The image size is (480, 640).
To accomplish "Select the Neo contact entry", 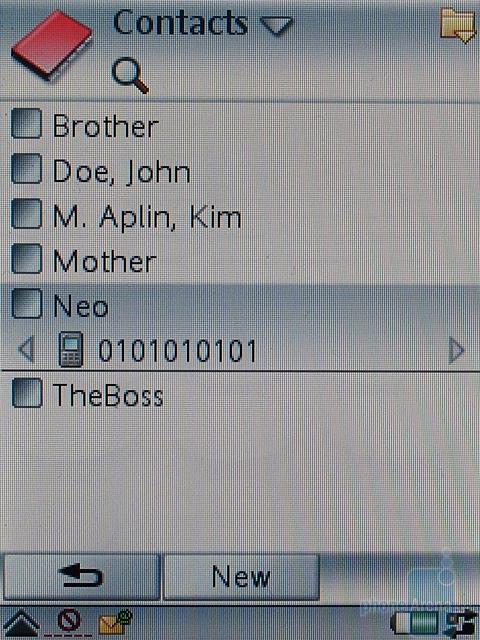I will pyautogui.click(x=240, y=306).
